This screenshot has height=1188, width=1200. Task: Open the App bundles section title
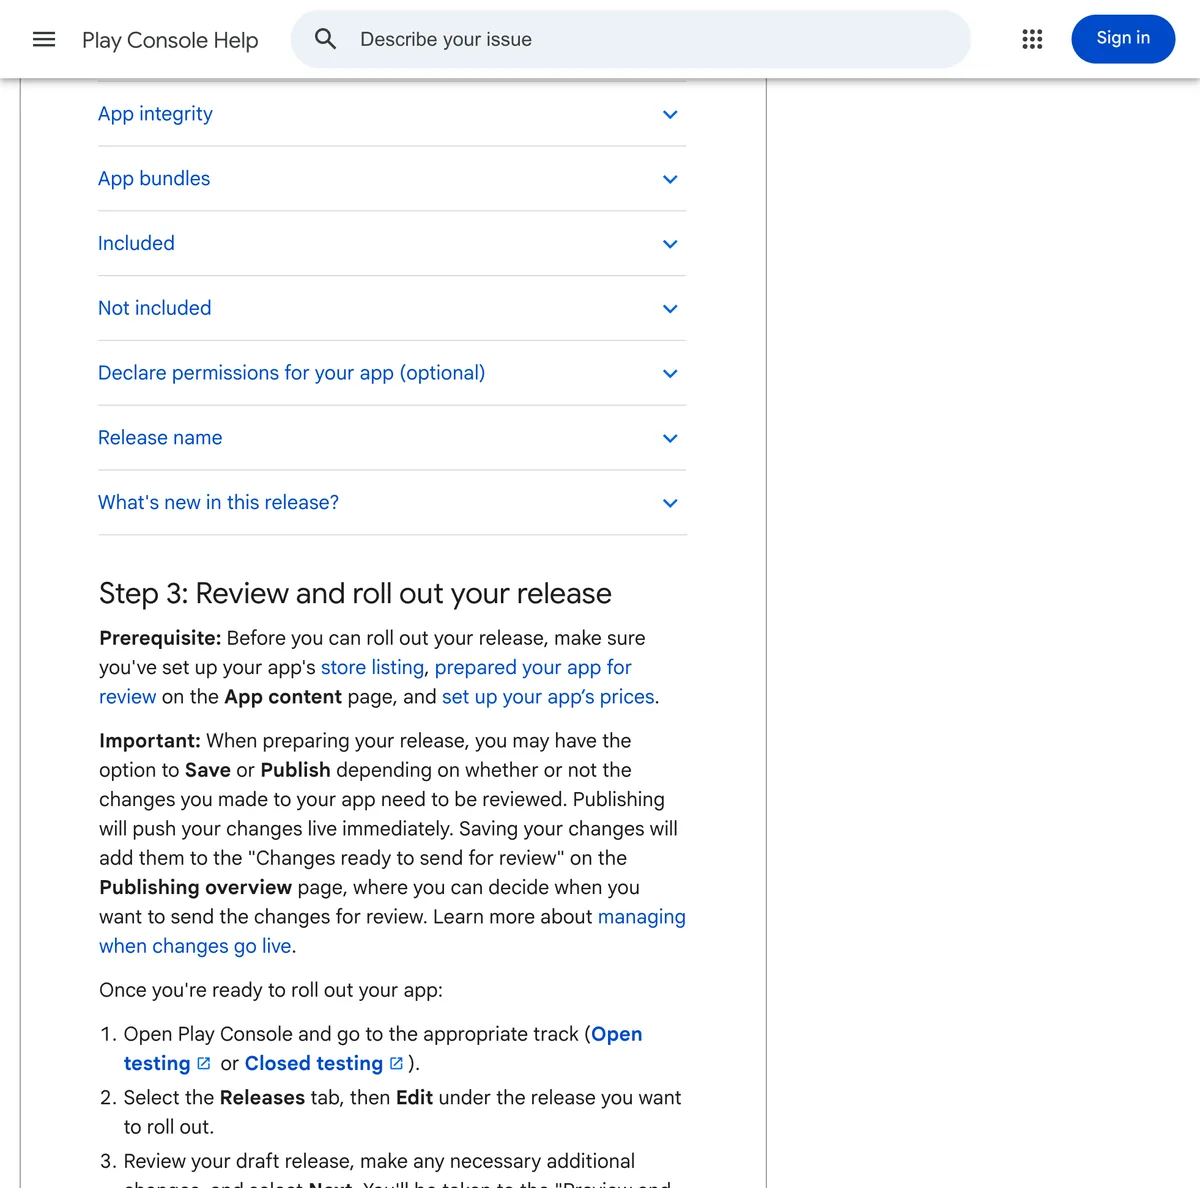pos(154,179)
